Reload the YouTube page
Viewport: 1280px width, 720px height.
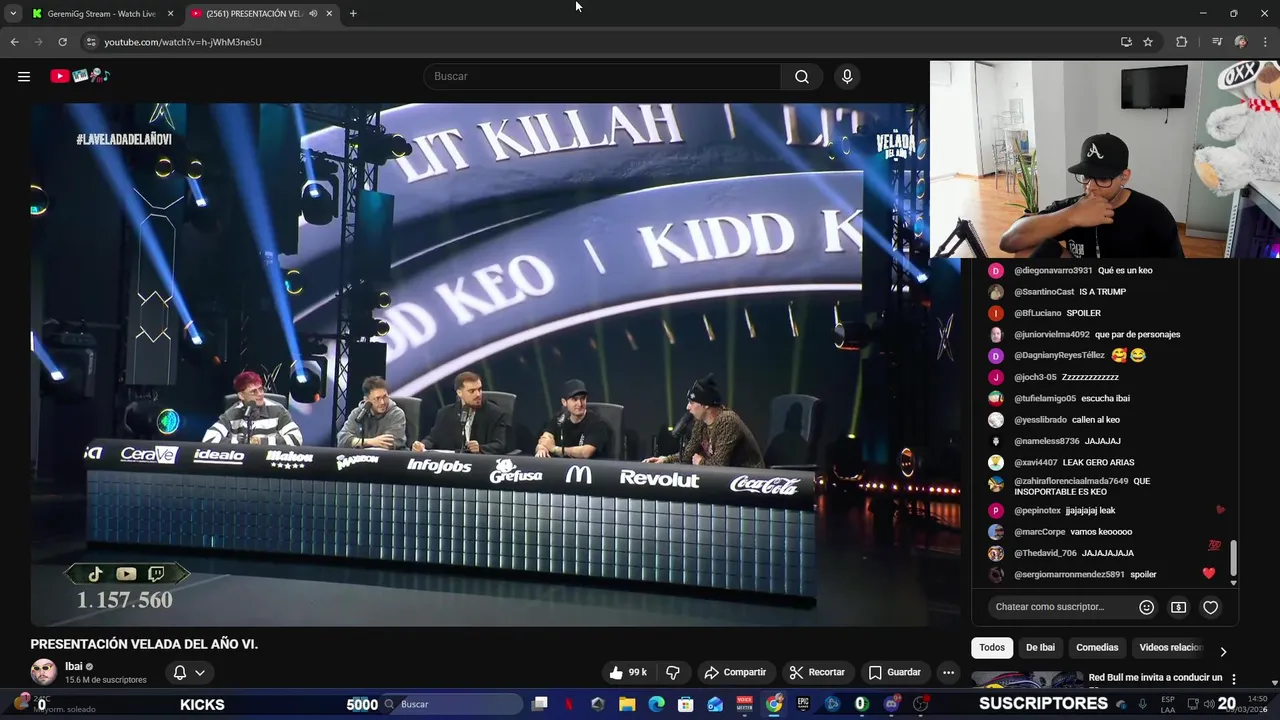click(x=62, y=42)
